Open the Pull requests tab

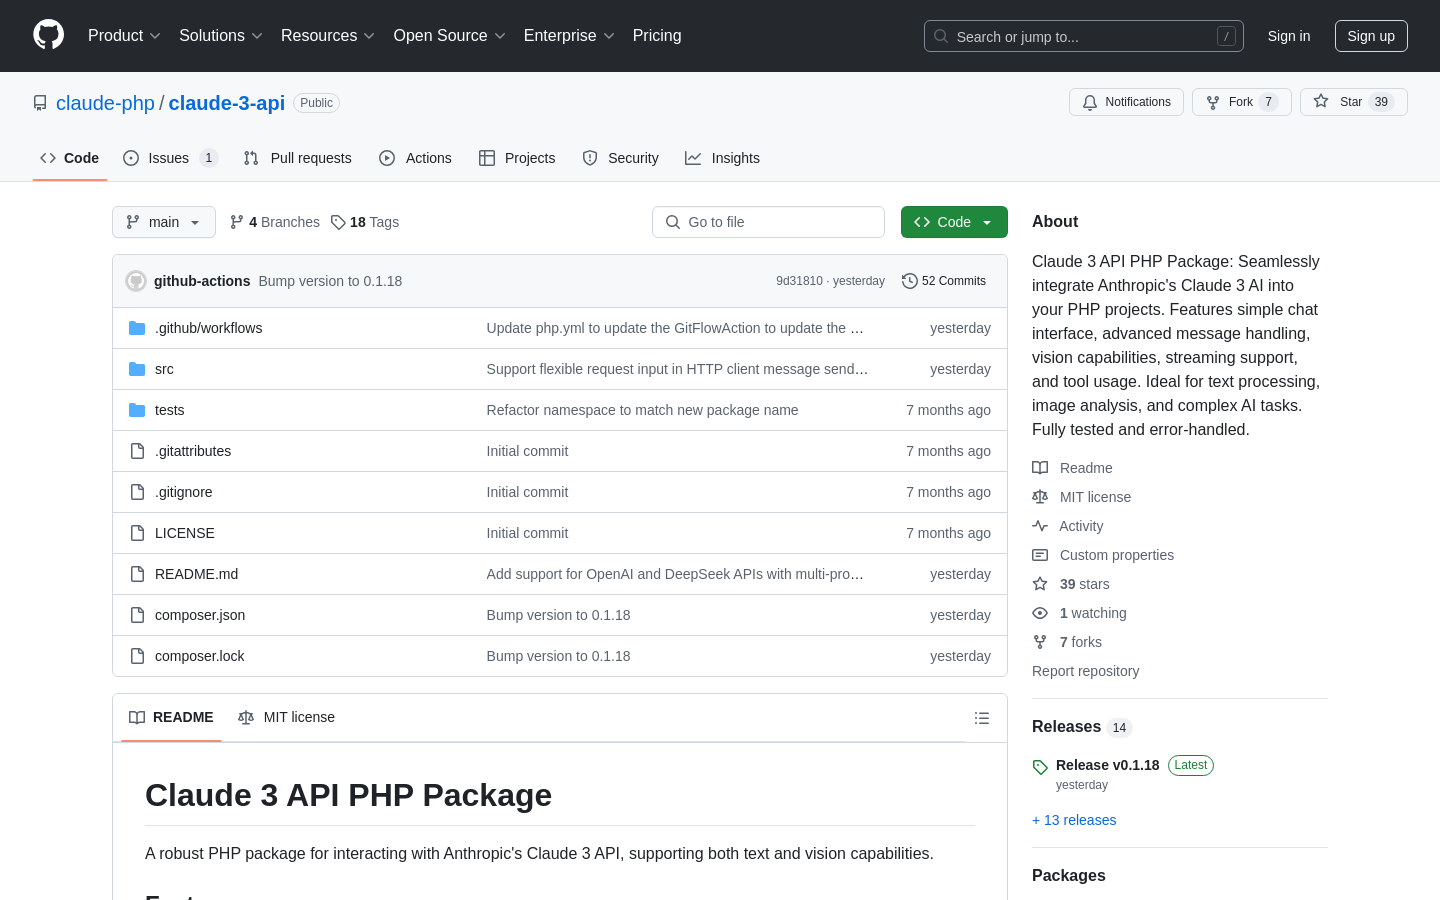pyautogui.click(x=298, y=158)
